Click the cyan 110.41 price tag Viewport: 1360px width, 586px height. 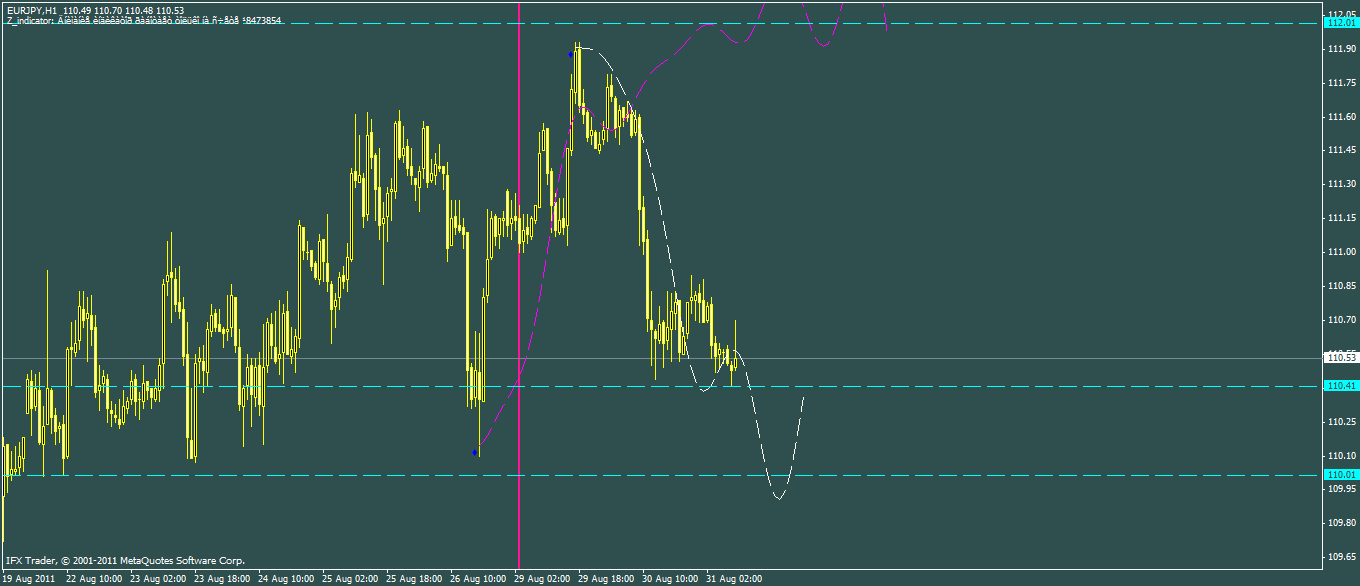[x=1340, y=386]
